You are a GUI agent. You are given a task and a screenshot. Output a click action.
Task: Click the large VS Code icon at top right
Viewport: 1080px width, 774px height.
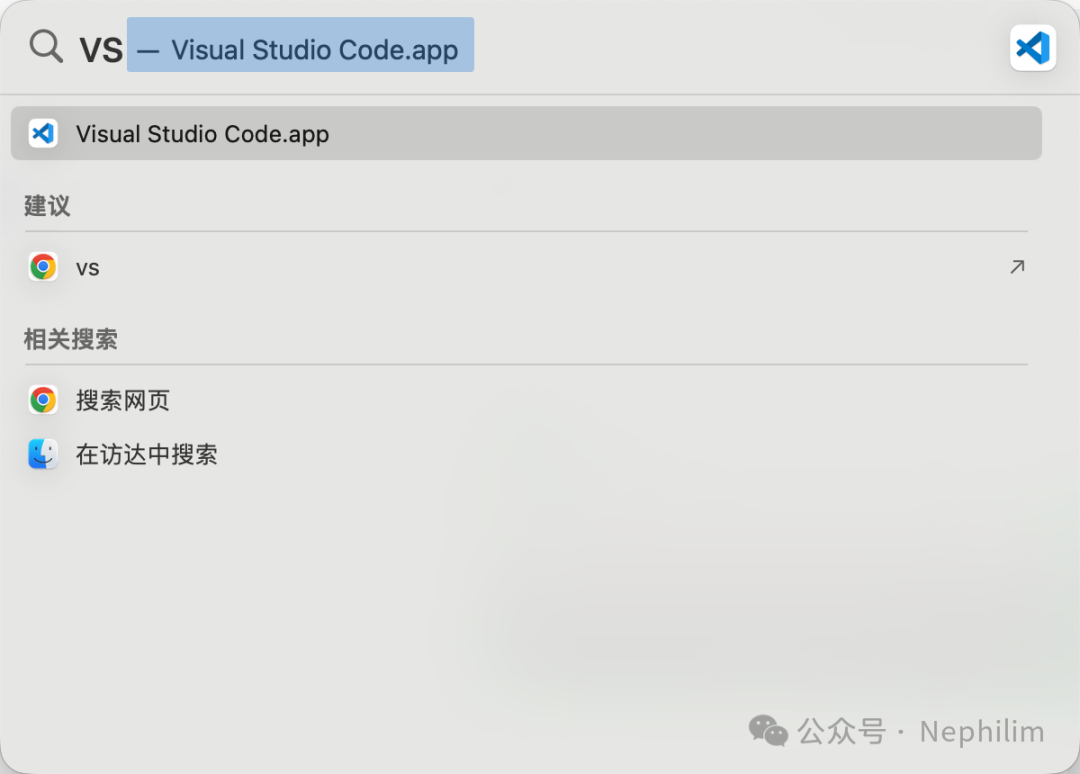1032,47
